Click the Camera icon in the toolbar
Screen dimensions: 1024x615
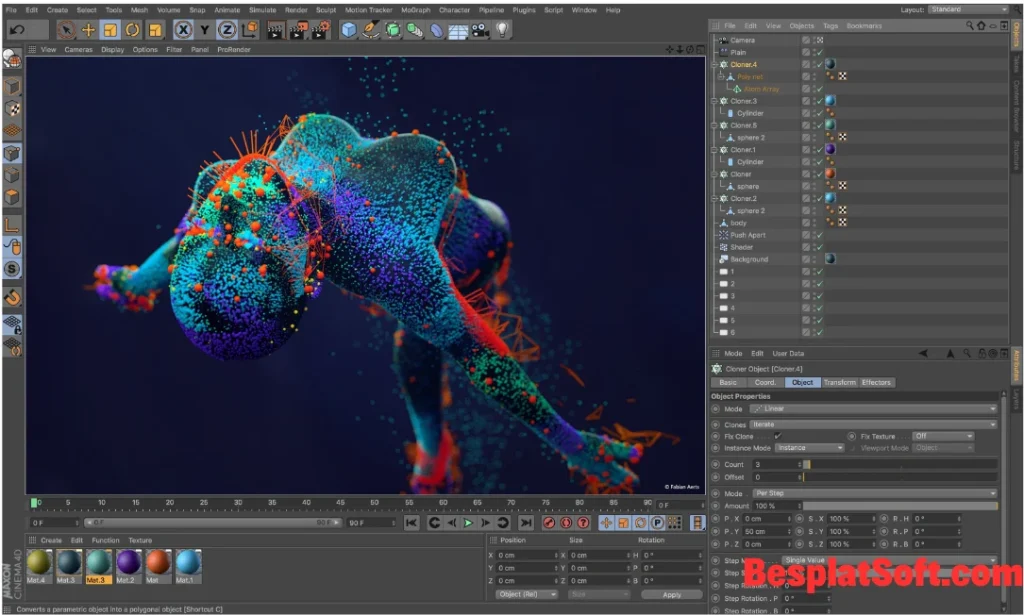(481, 29)
